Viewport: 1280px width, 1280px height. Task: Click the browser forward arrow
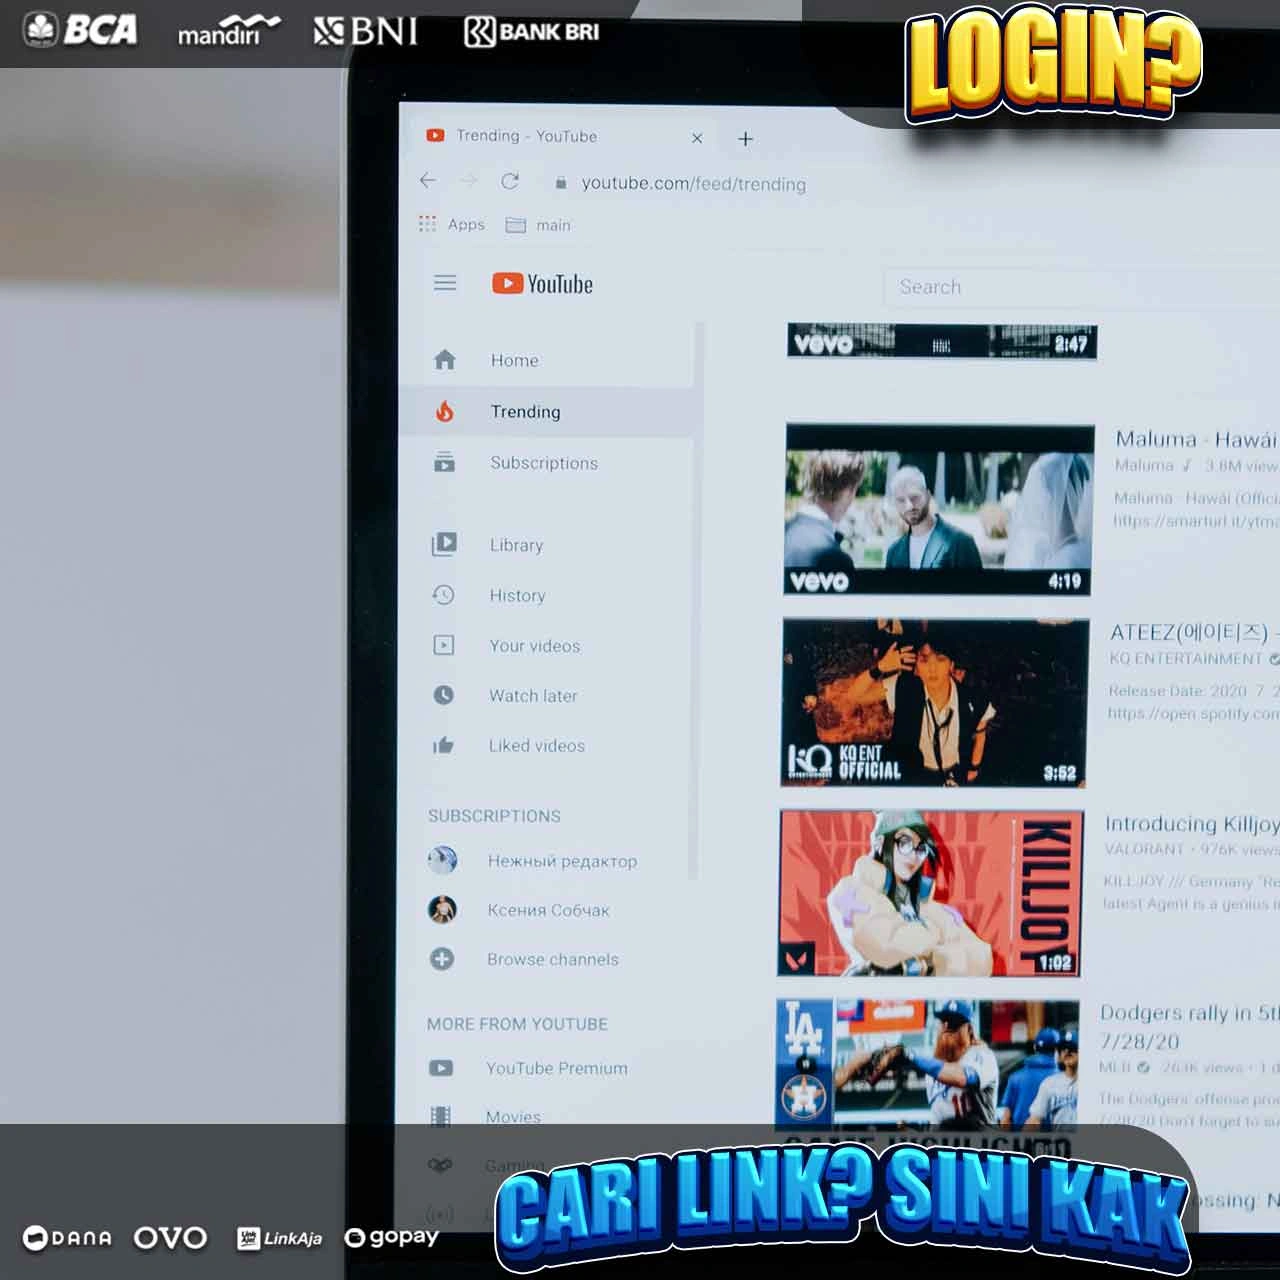[x=468, y=180]
